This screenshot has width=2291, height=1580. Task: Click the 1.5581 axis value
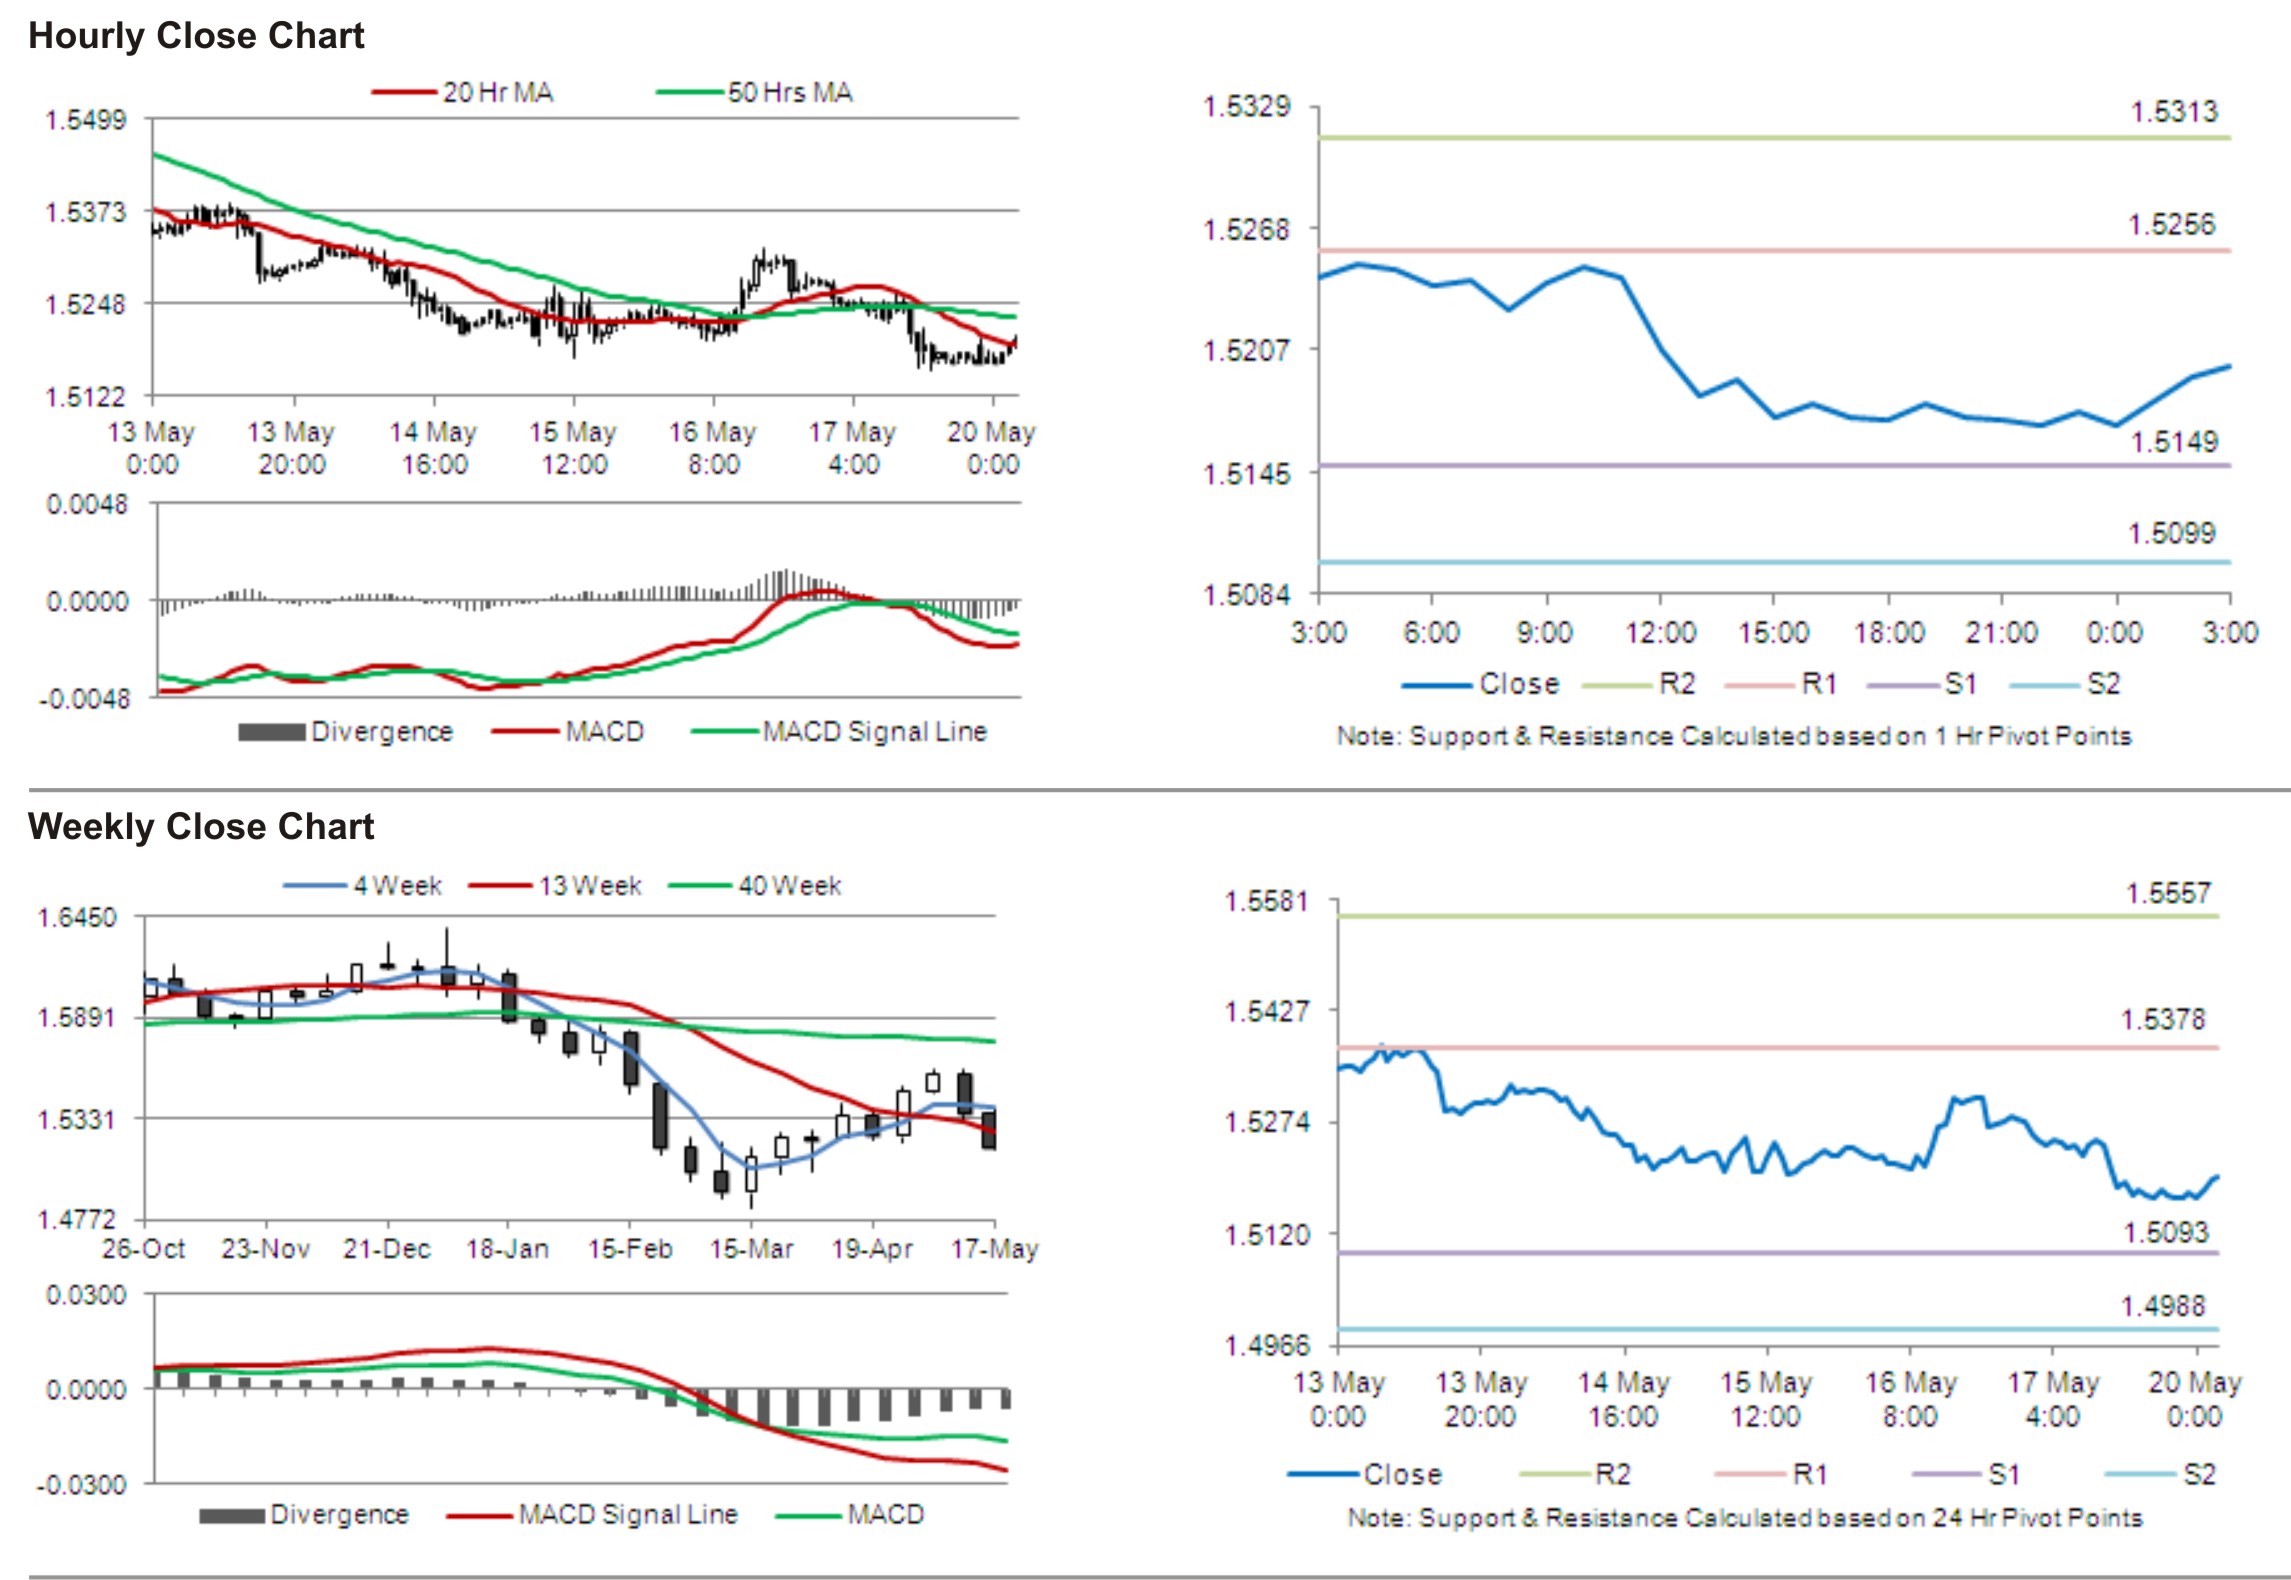coord(1267,902)
